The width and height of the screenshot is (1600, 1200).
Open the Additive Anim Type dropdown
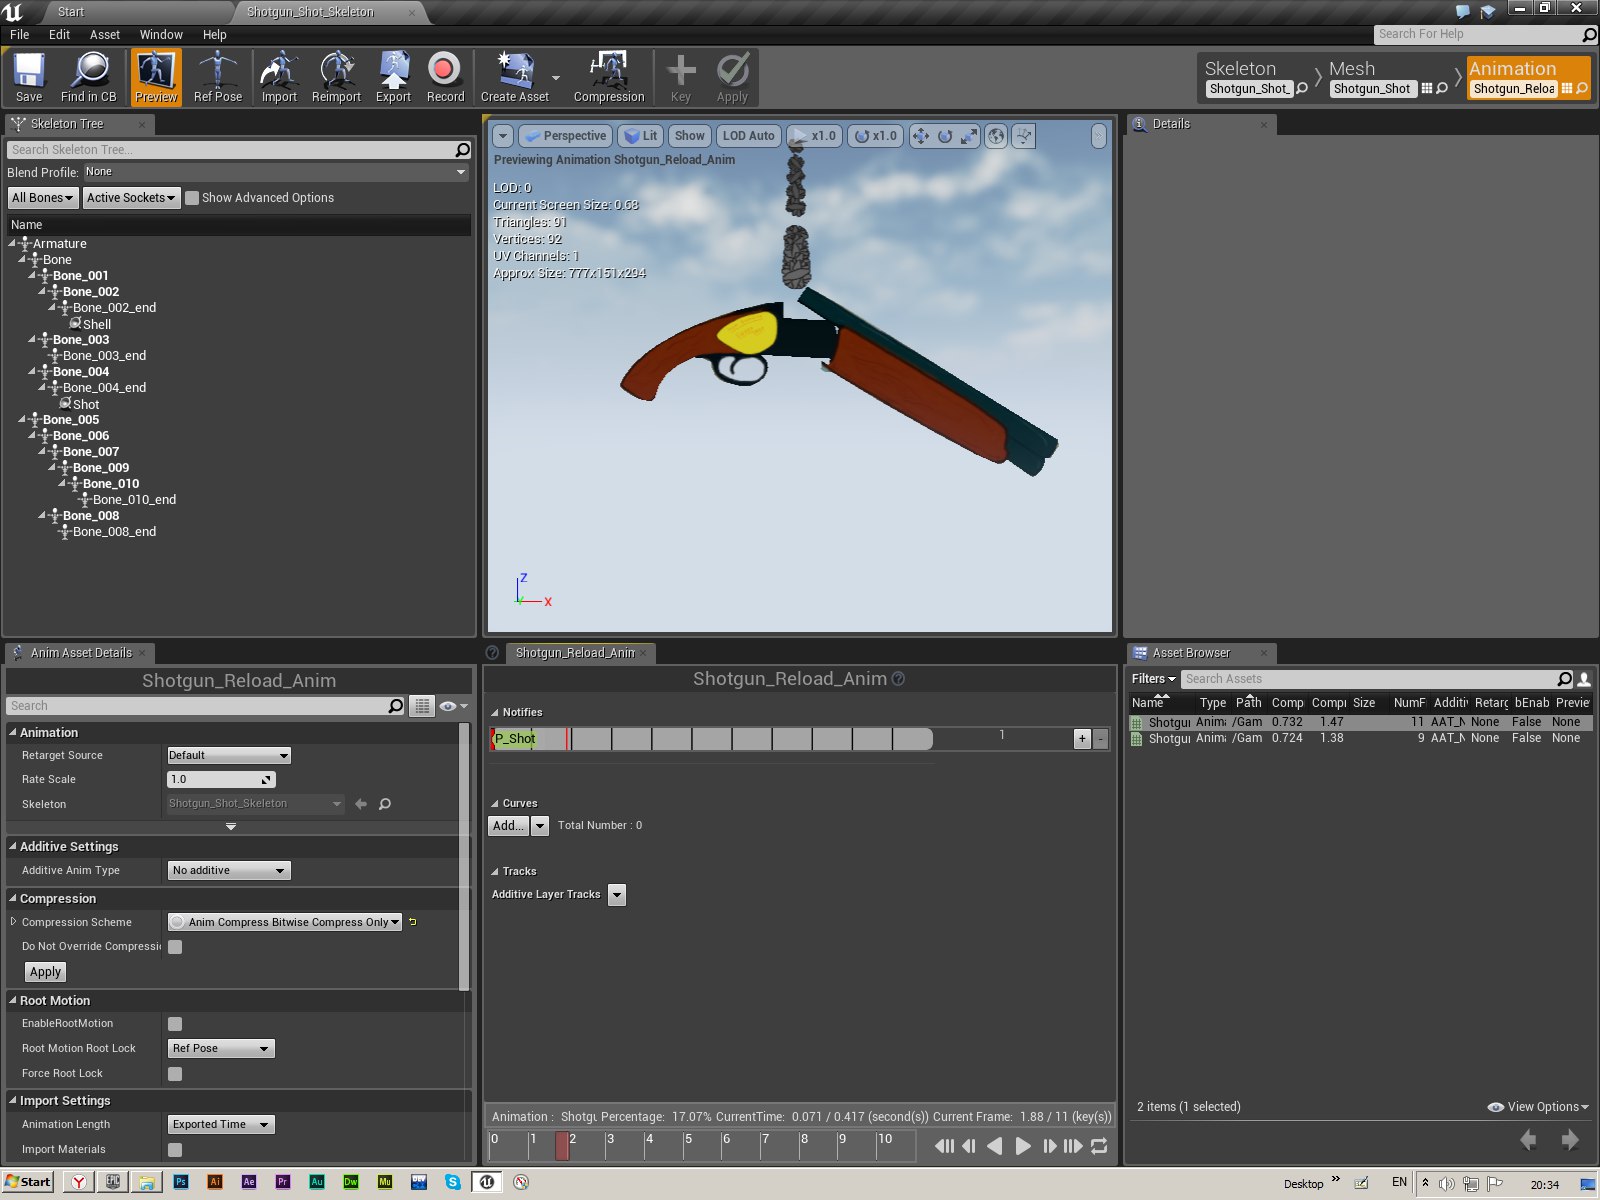[x=229, y=871]
